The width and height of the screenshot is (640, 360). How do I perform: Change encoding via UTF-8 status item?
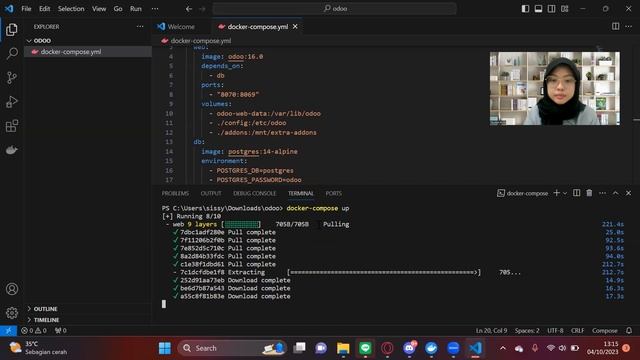(x=555, y=331)
